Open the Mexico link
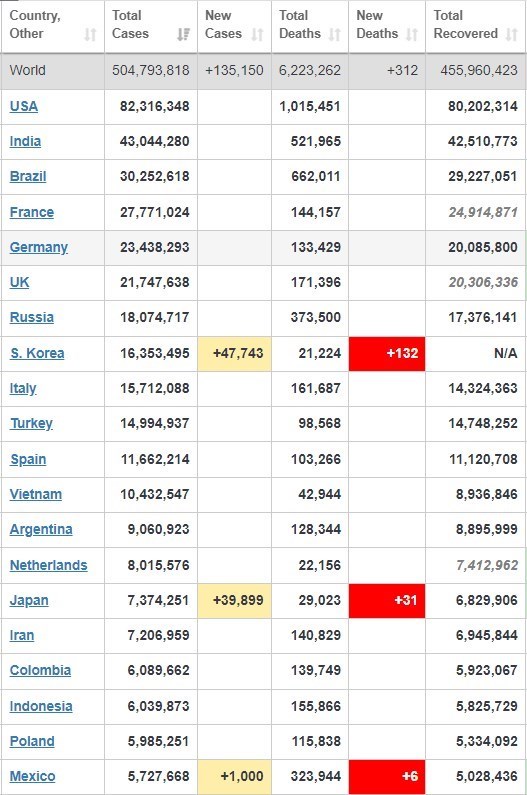This screenshot has width=527, height=795. click(32, 776)
